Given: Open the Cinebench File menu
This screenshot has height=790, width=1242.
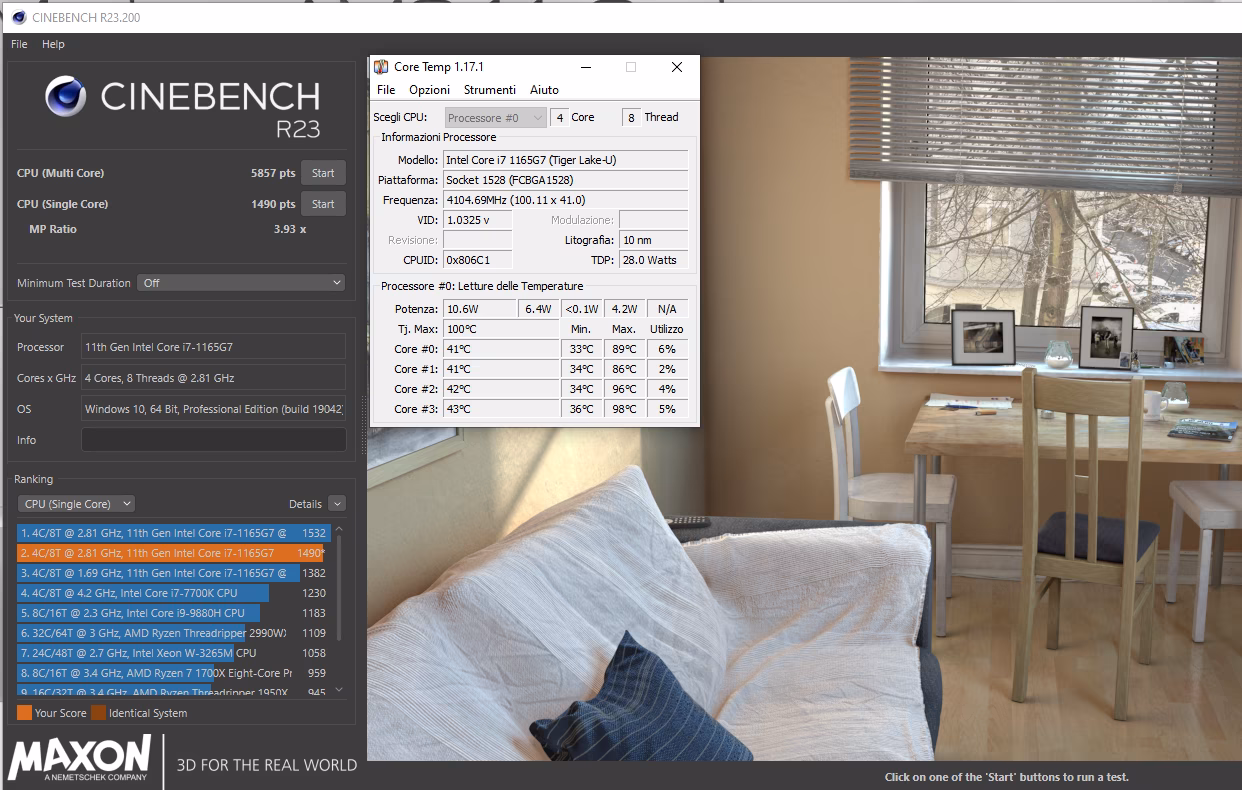Looking at the screenshot, I should pyautogui.click(x=19, y=44).
